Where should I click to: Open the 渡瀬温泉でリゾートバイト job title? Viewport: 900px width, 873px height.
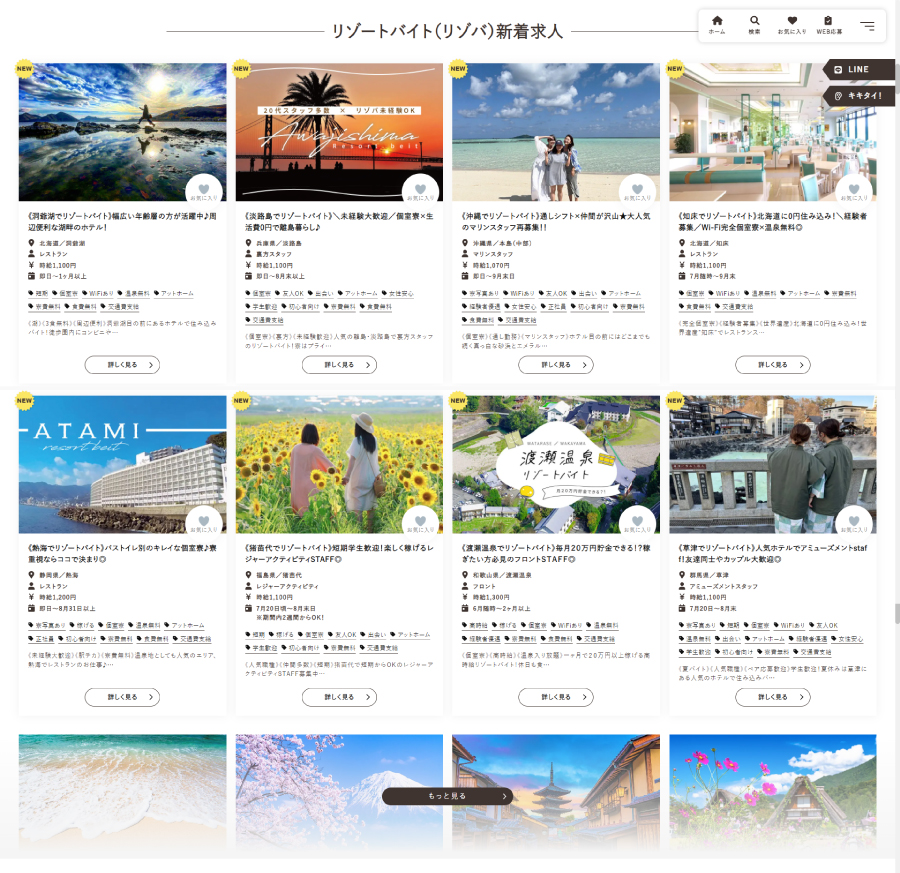click(556, 553)
